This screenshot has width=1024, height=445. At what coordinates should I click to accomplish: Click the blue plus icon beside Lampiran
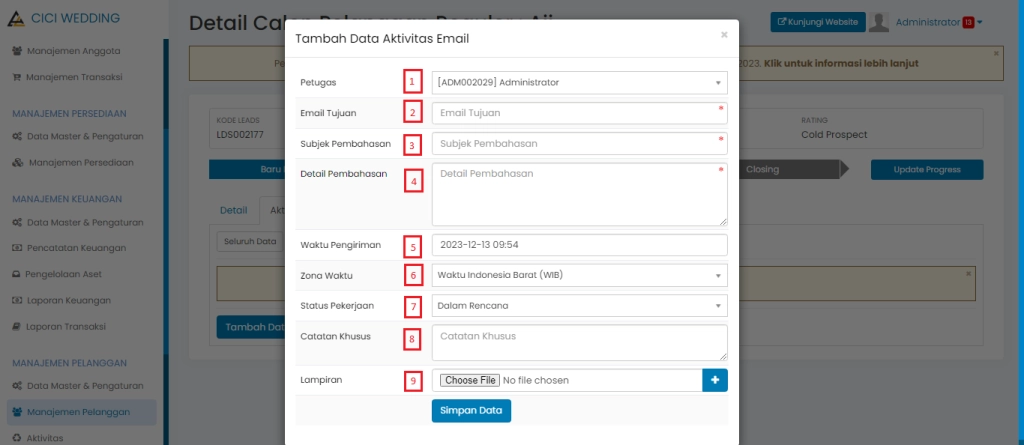click(715, 380)
